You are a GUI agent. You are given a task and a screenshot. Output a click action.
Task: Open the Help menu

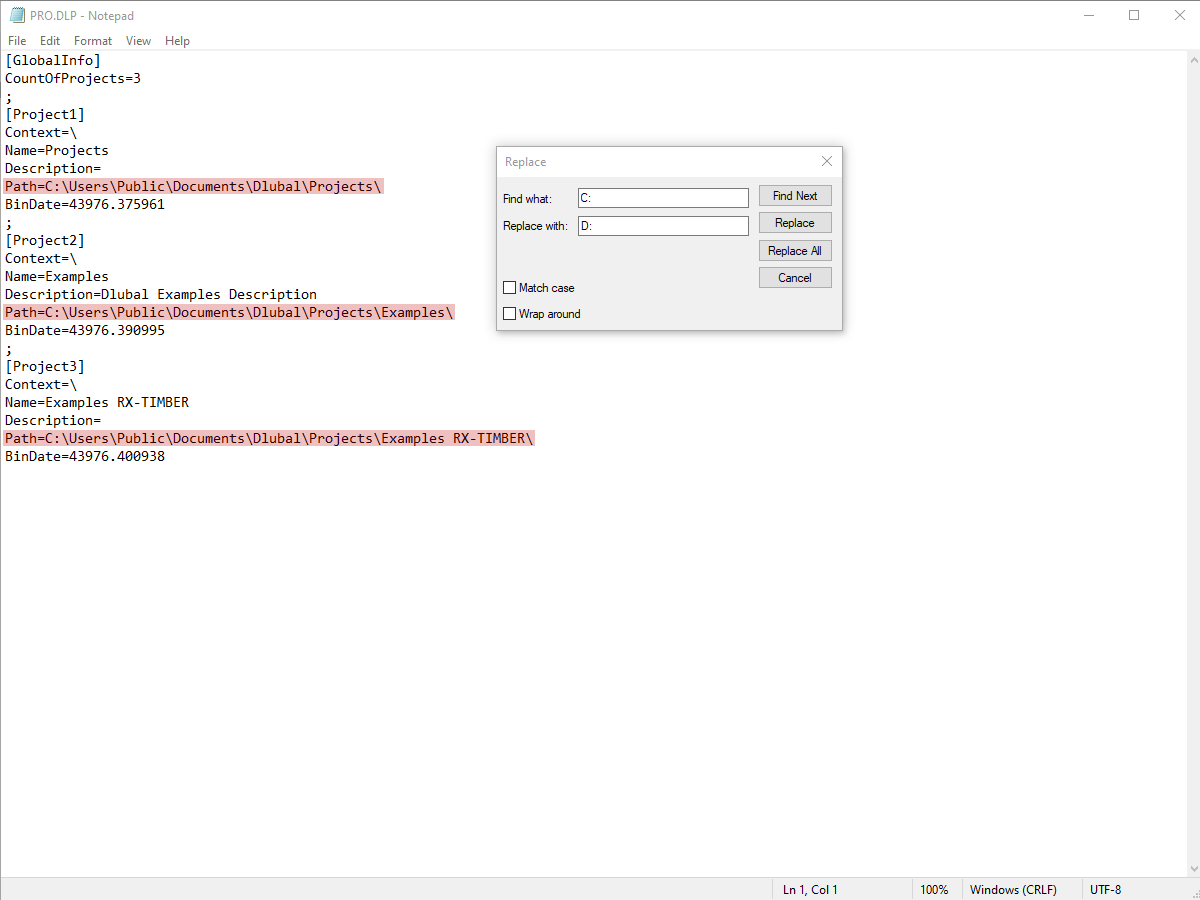point(177,41)
